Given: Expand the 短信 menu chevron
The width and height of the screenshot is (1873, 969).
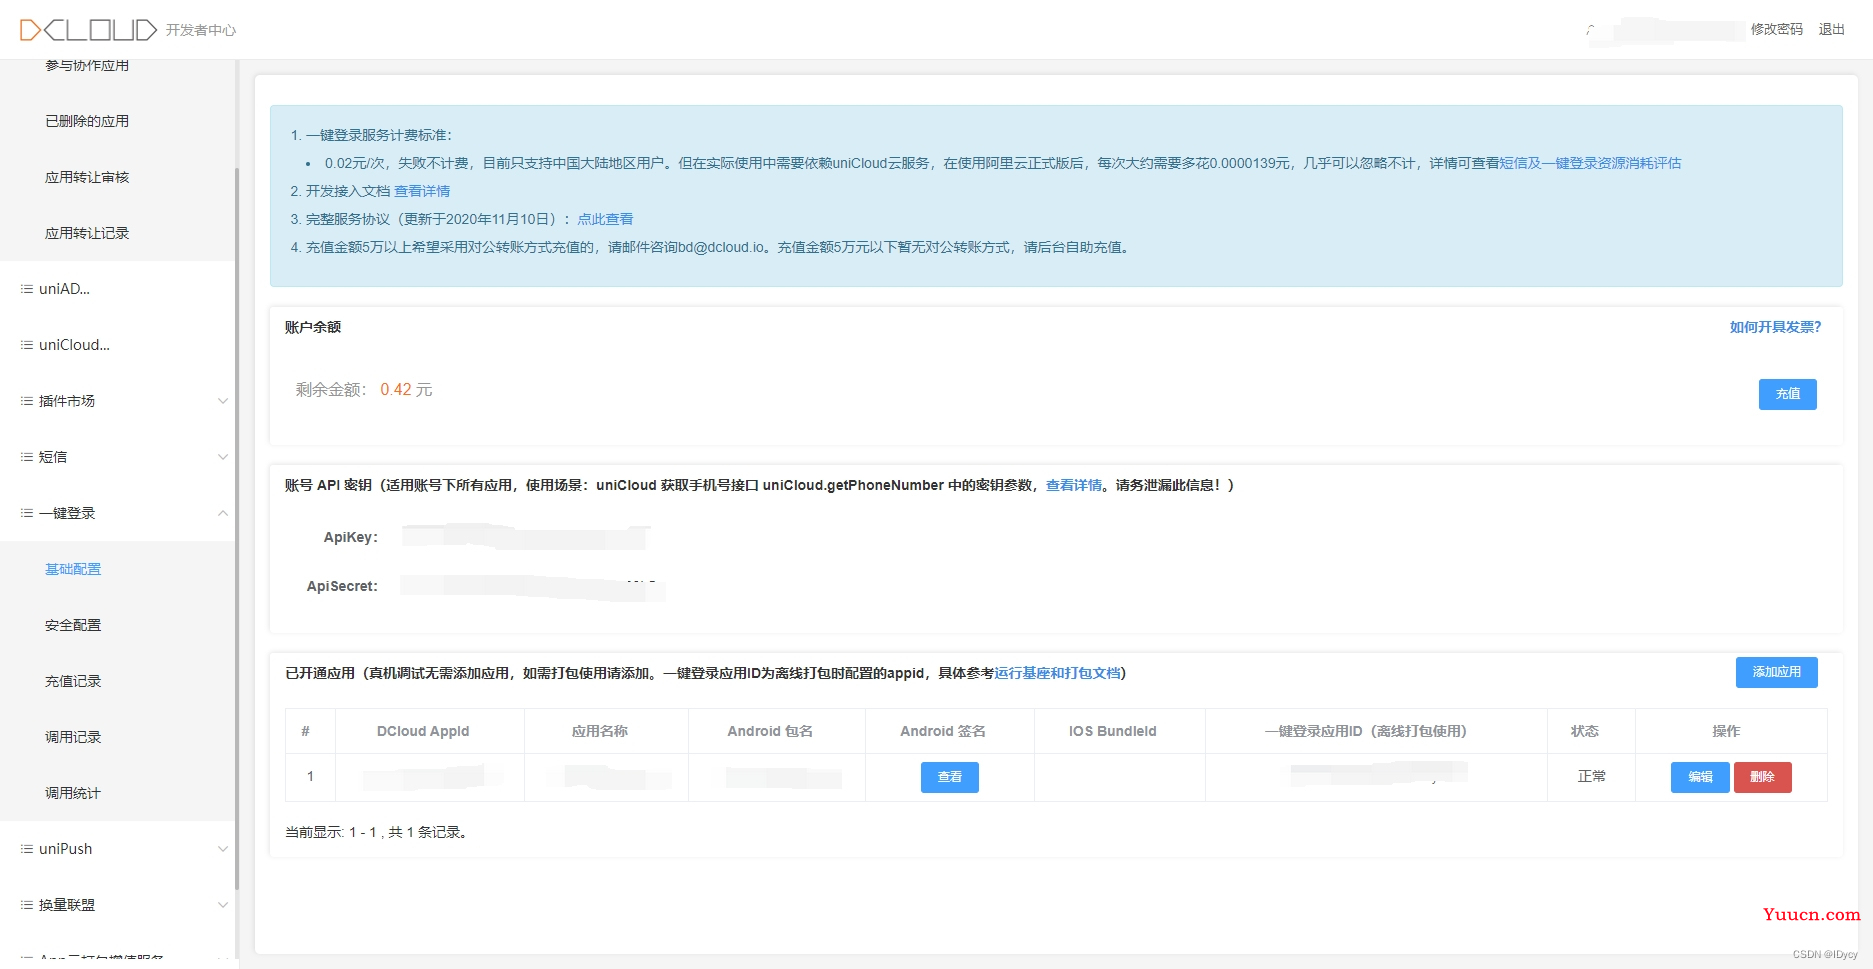Looking at the screenshot, I should (223, 457).
